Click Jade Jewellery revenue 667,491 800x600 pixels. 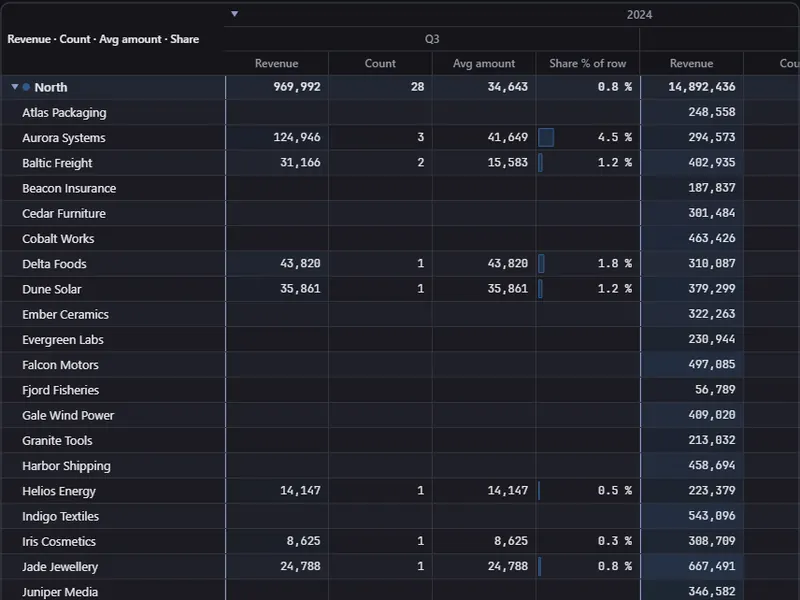point(712,566)
